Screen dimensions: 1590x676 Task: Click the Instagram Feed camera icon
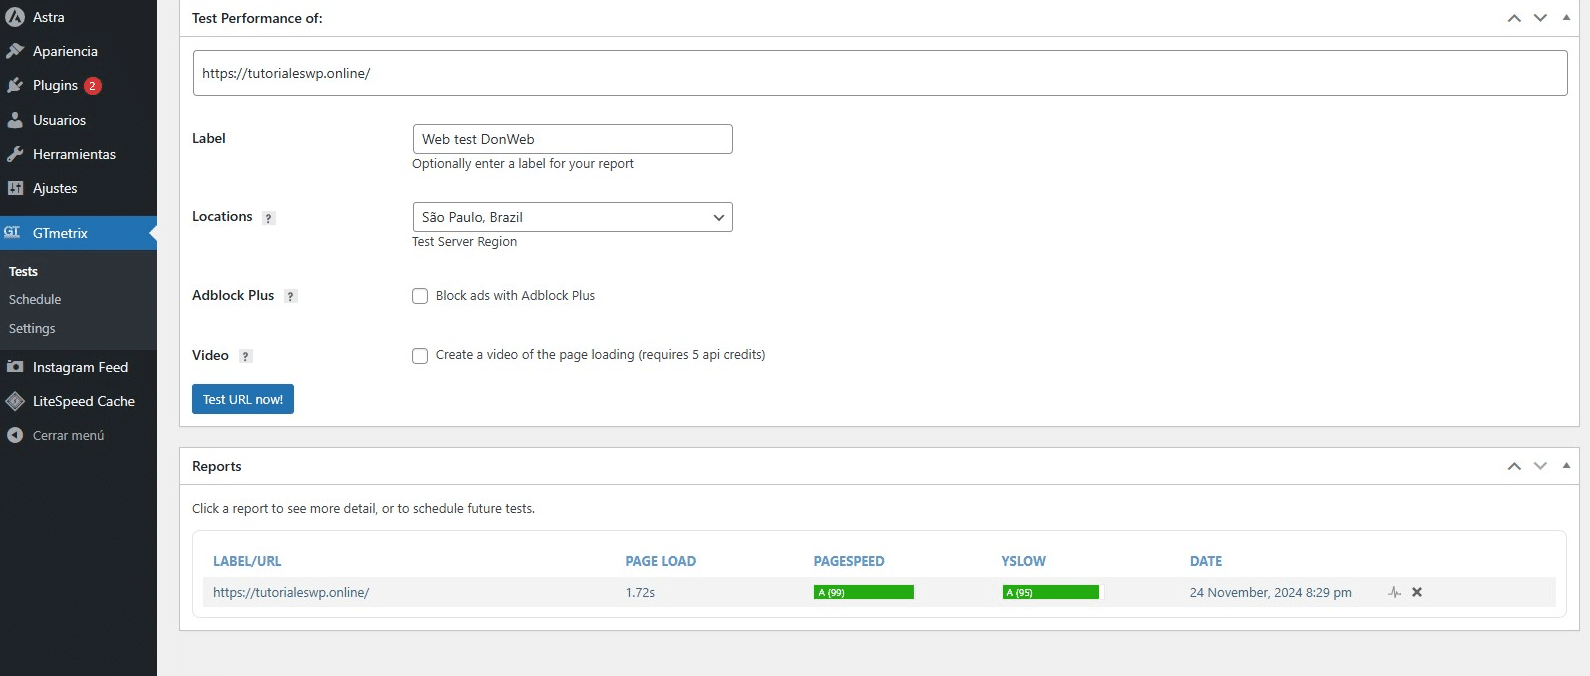pyautogui.click(x=15, y=367)
